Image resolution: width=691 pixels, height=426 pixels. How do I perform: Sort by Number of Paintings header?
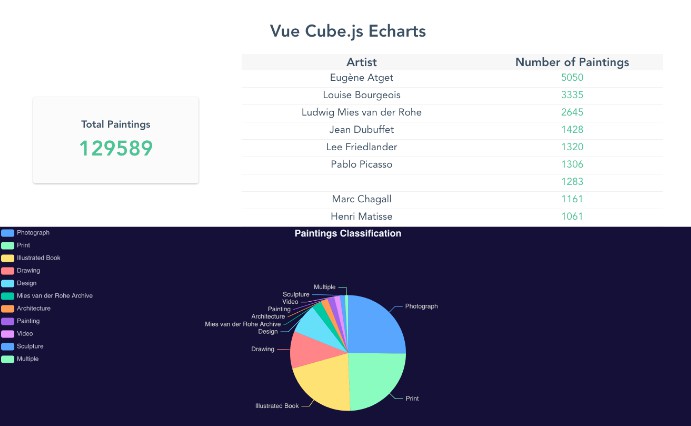point(571,62)
